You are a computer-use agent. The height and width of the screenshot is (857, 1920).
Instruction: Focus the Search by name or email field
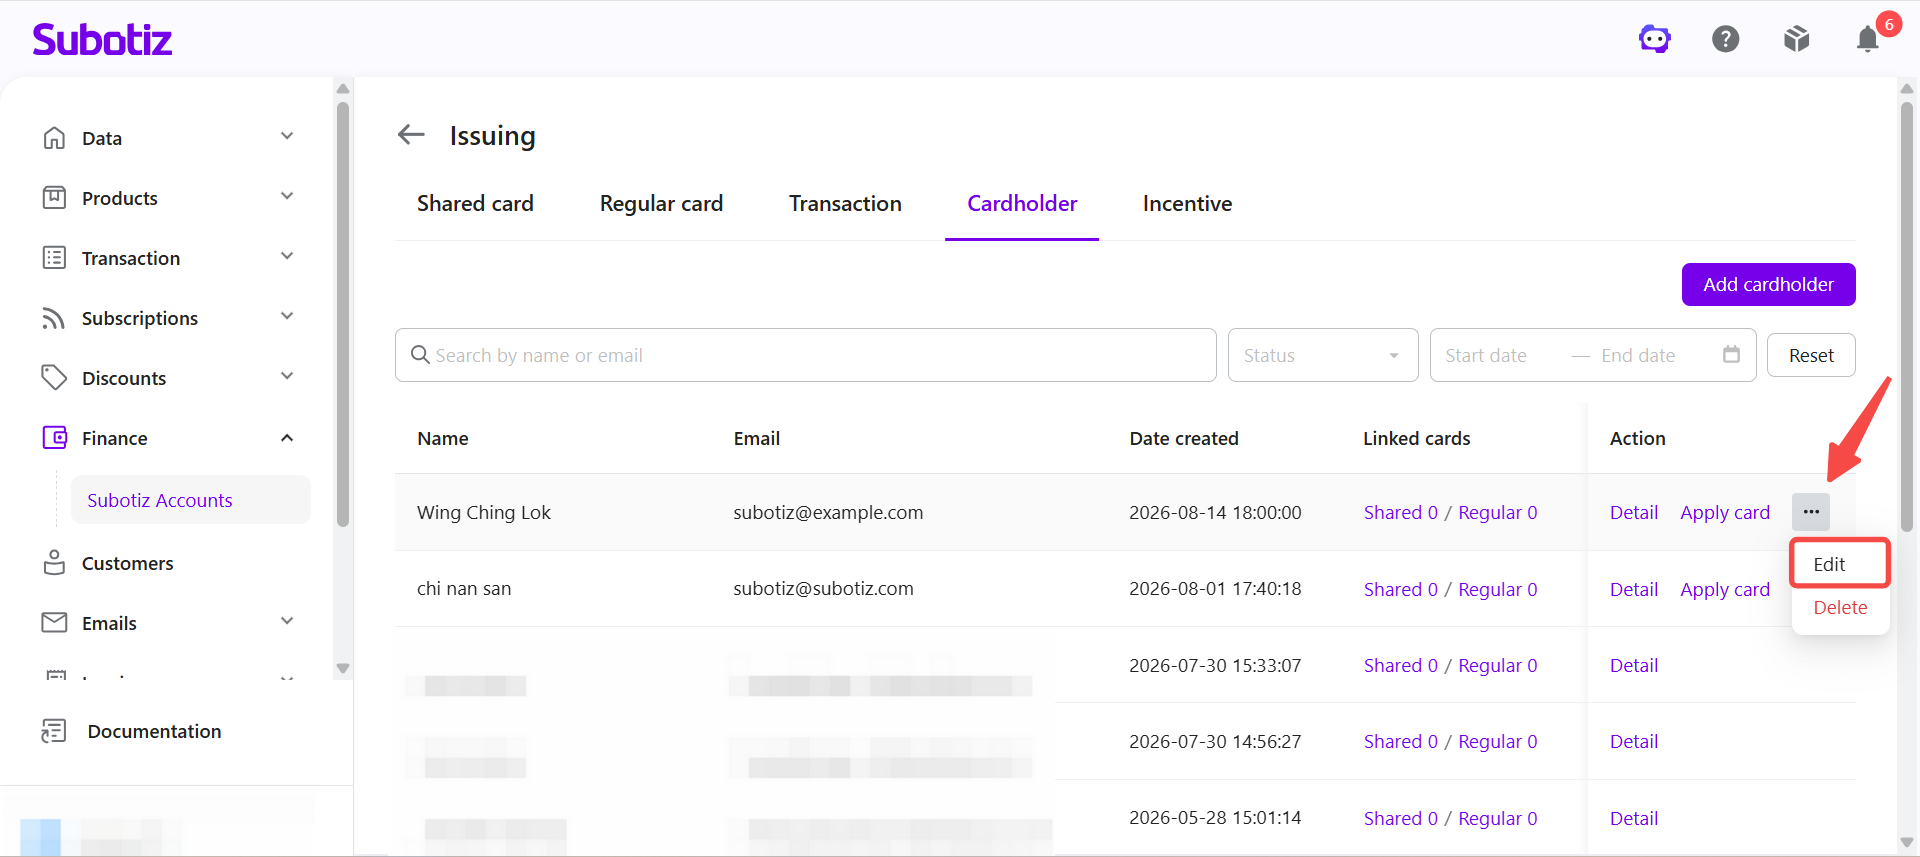[806, 355]
